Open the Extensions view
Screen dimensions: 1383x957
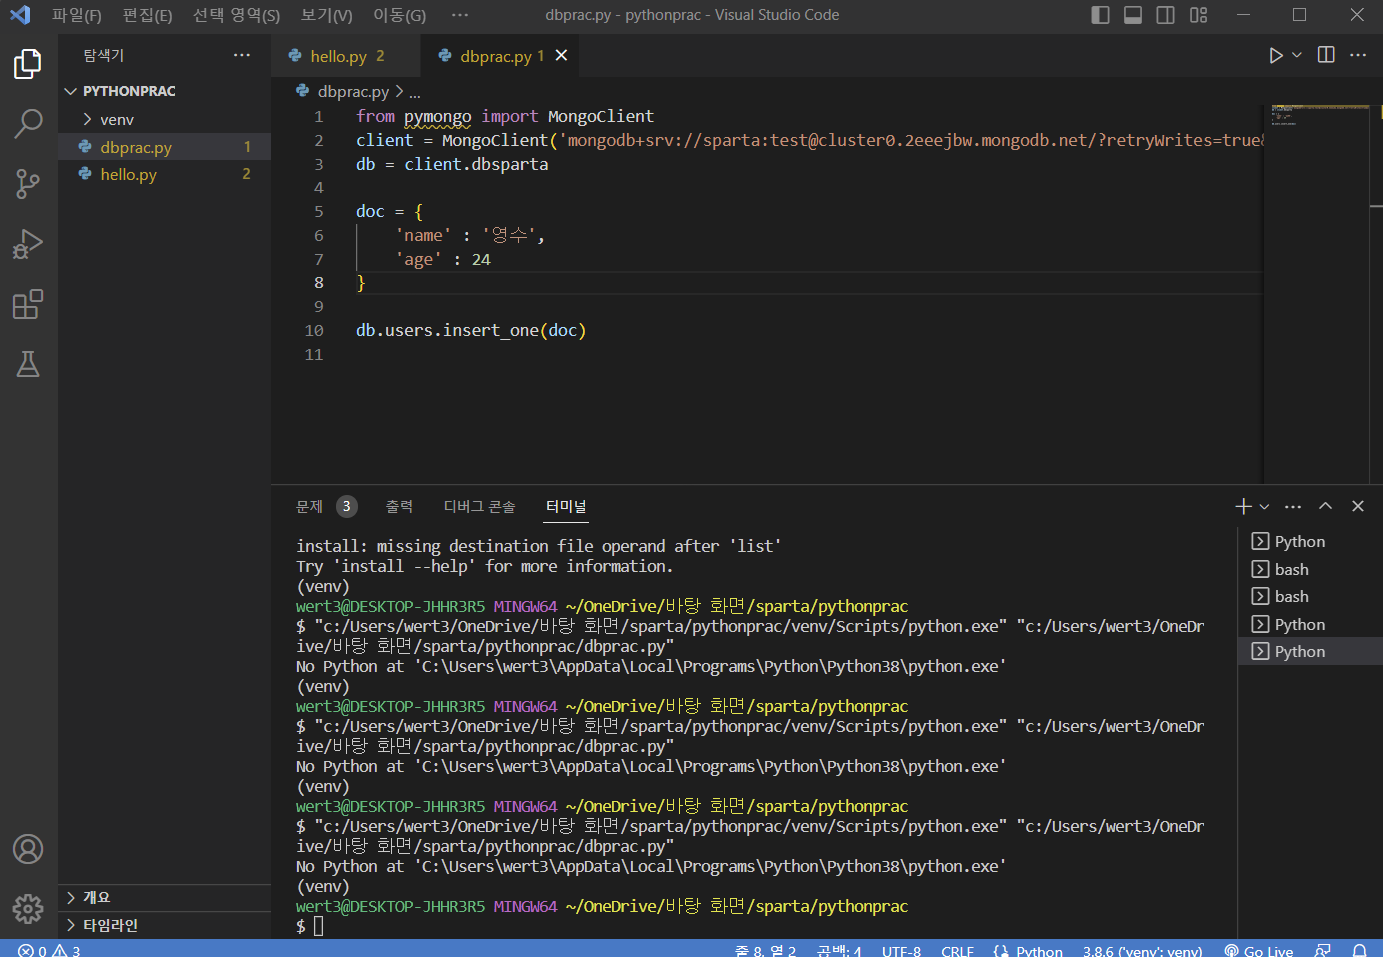pyautogui.click(x=28, y=304)
